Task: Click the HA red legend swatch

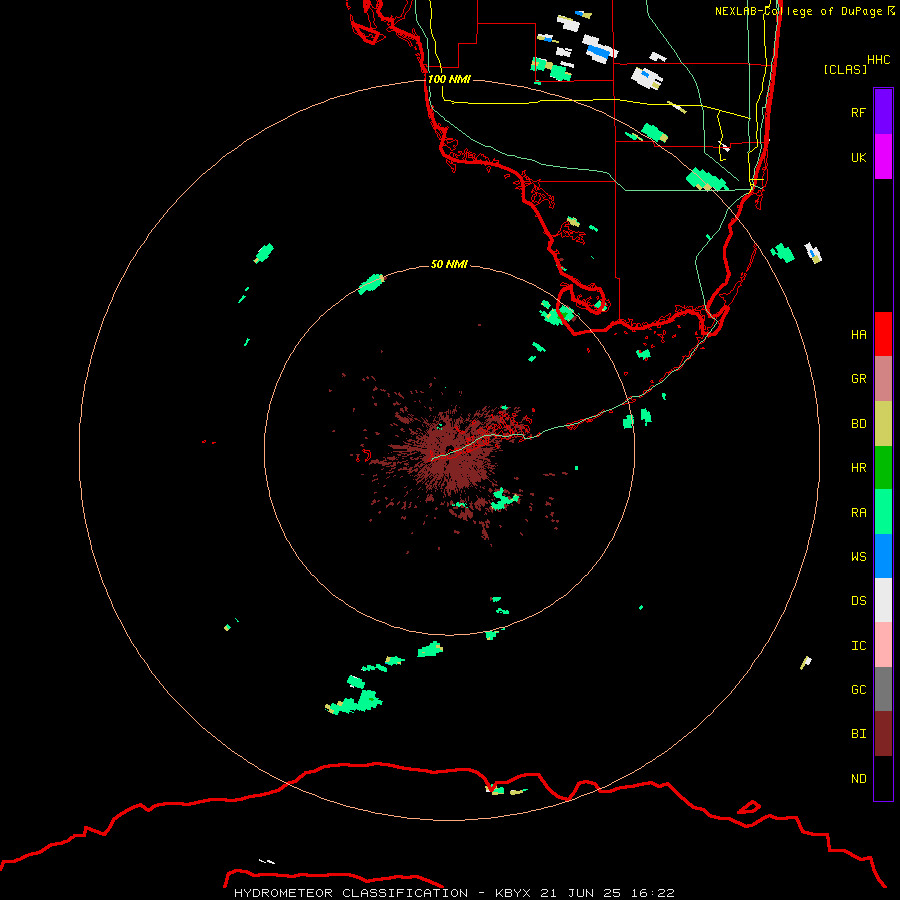Action: [883, 334]
